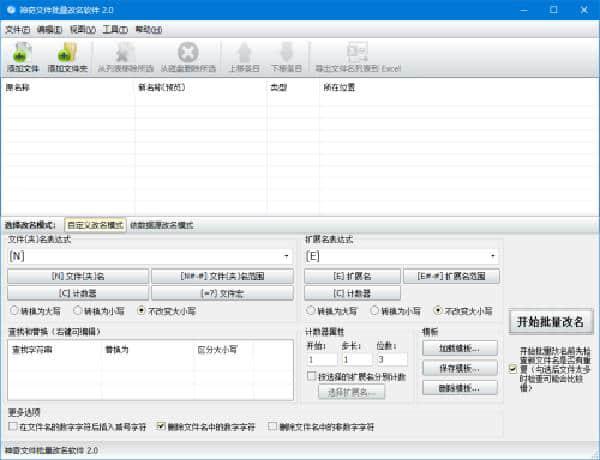Switch to the data-source rename mode tab
The height and width of the screenshot is (460, 600).
(x=162, y=225)
